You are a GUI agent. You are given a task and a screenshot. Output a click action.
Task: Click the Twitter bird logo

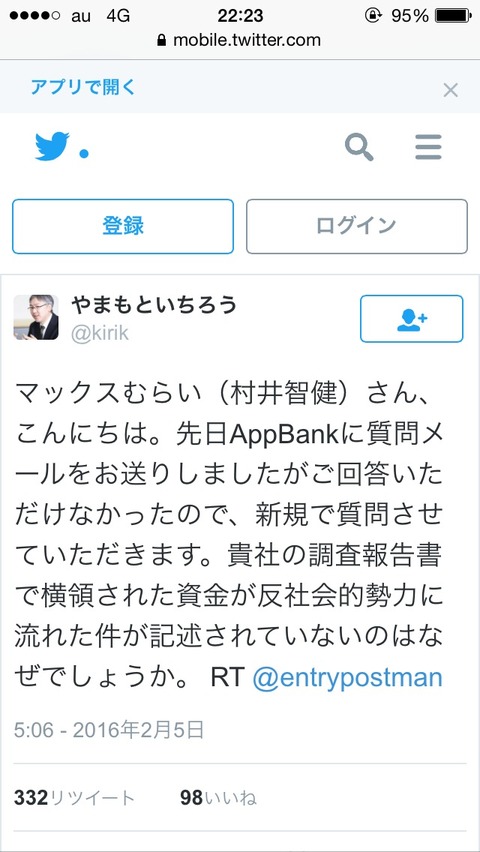click(x=52, y=147)
